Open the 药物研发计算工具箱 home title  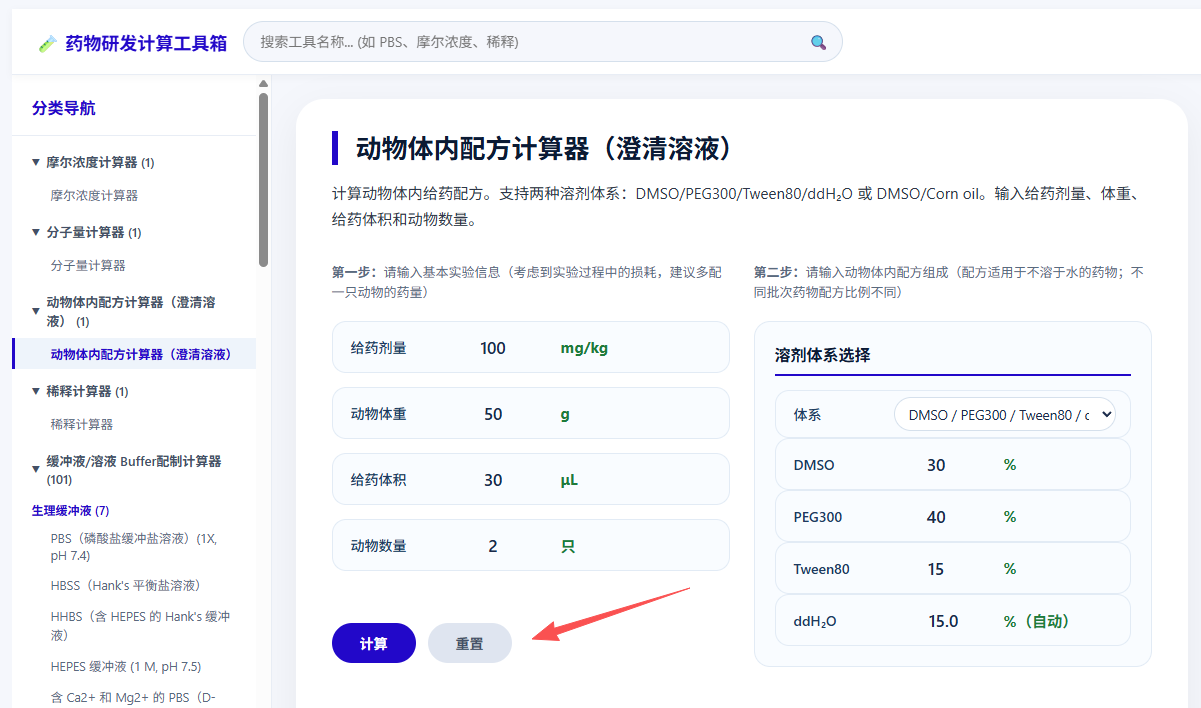pos(146,43)
